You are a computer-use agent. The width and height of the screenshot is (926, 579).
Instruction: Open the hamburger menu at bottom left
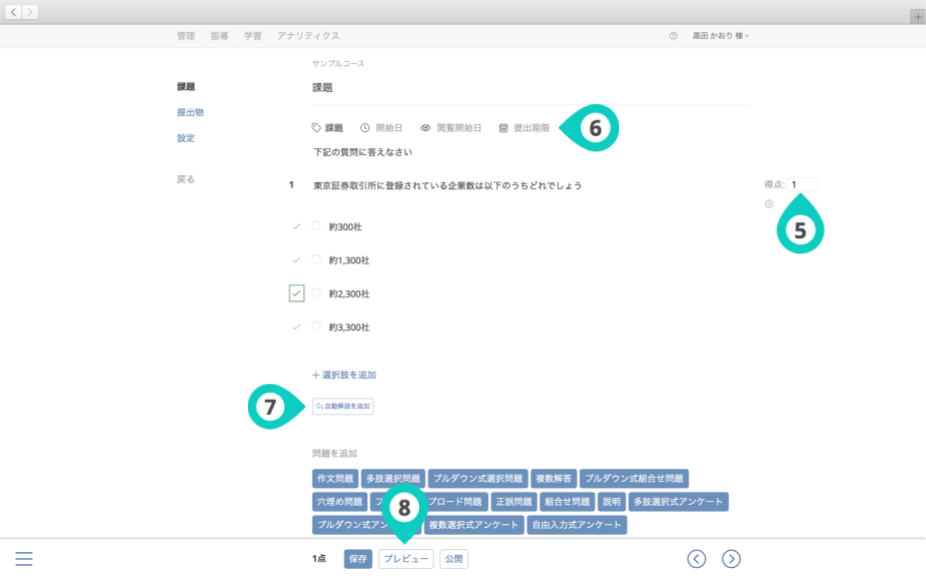(24, 559)
